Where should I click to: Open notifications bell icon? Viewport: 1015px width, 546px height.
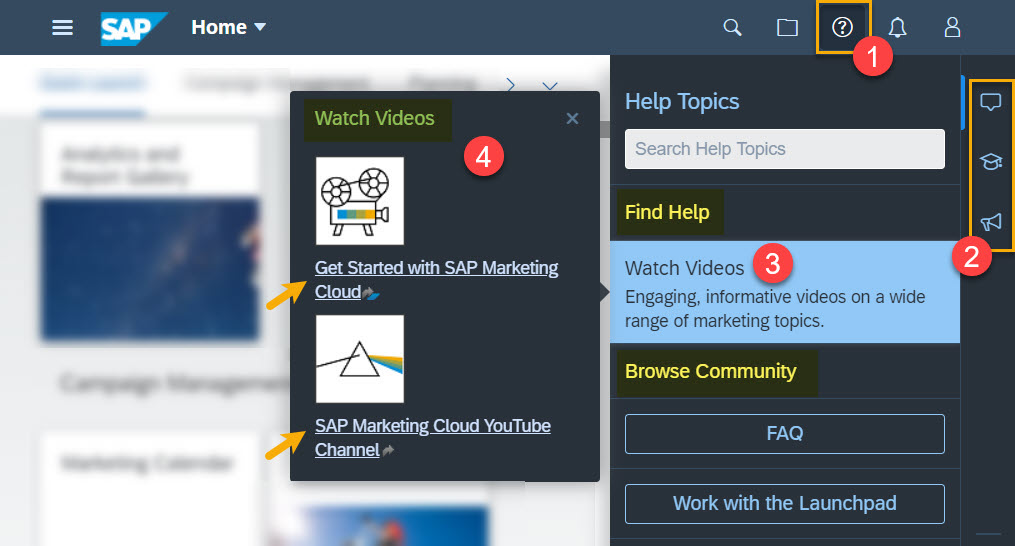pyautogui.click(x=897, y=27)
